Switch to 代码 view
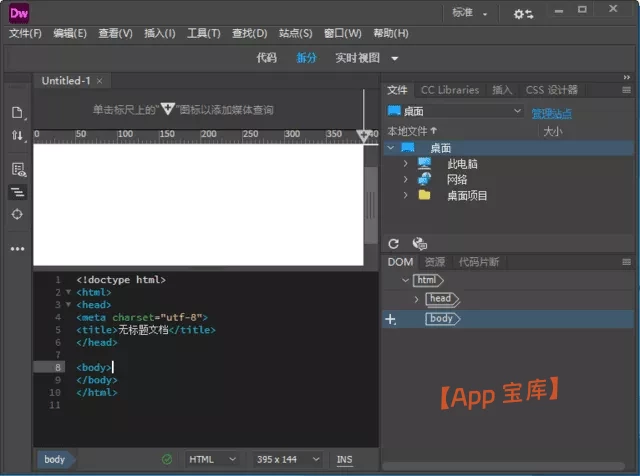The height and width of the screenshot is (476, 640). (x=267, y=58)
